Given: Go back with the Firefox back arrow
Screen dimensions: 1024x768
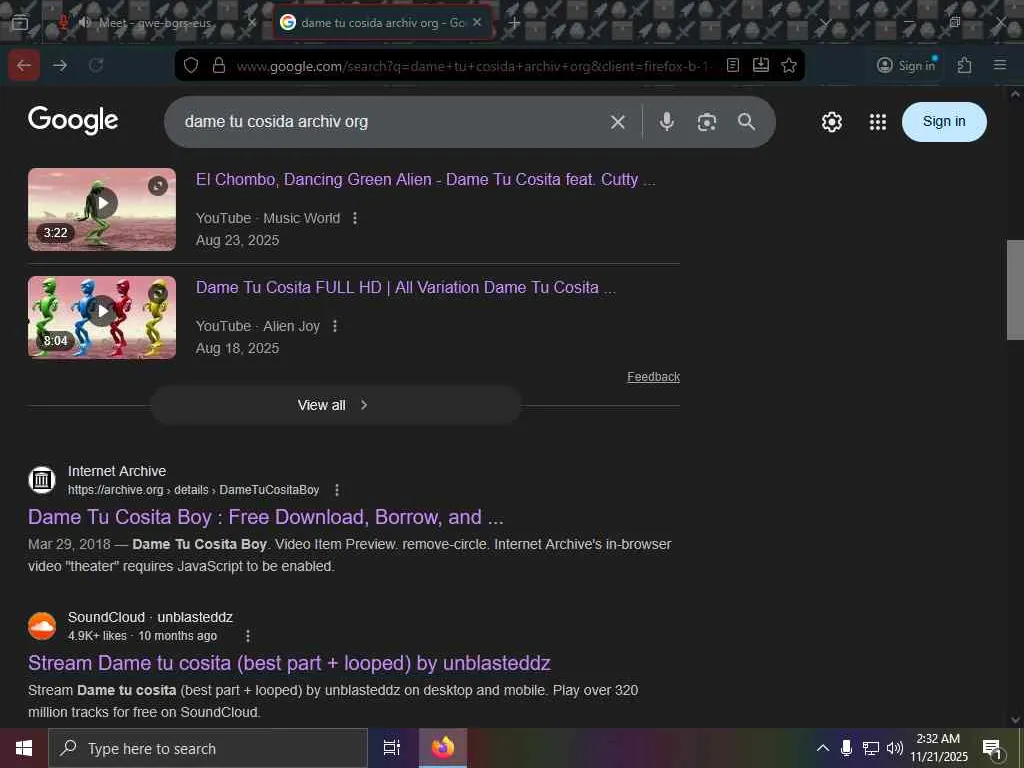Looking at the screenshot, I should [24, 65].
